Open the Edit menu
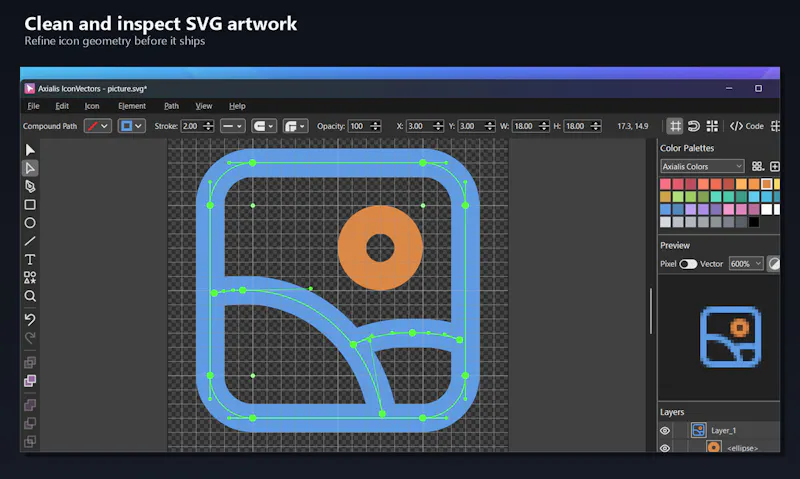This screenshot has height=479, width=800. tap(62, 106)
